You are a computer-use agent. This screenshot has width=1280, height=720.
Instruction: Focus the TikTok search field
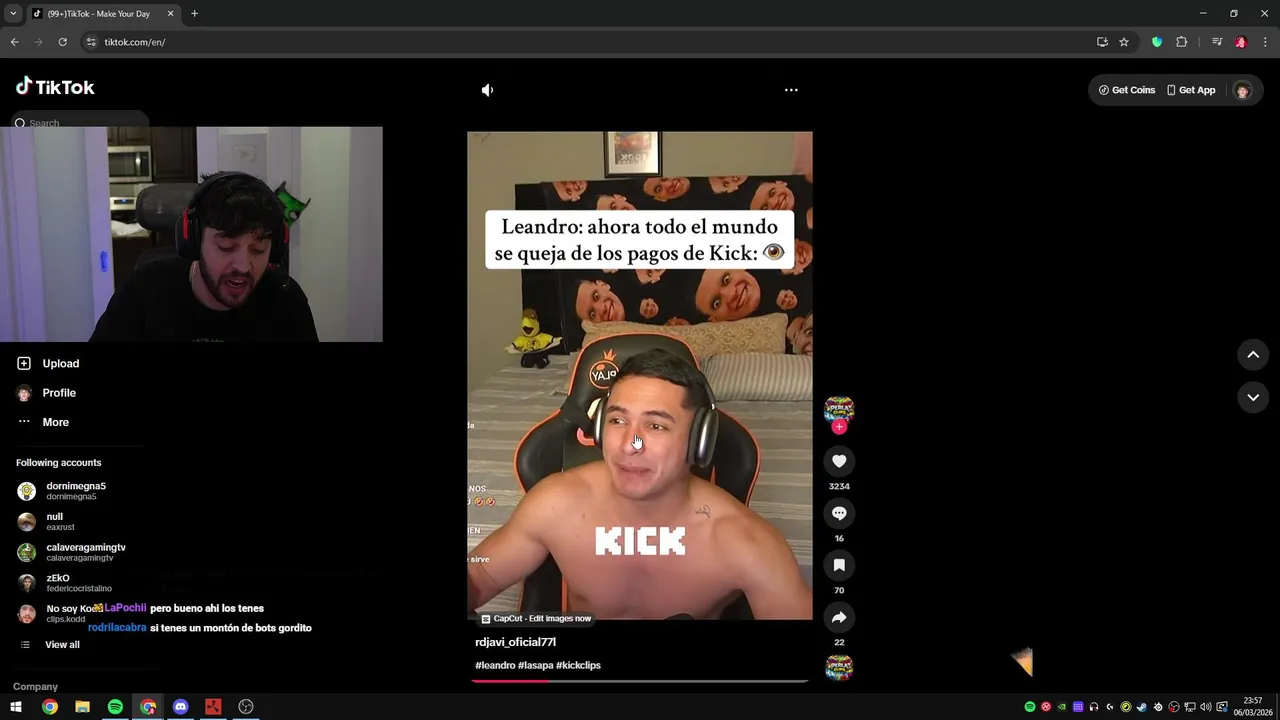80,123
